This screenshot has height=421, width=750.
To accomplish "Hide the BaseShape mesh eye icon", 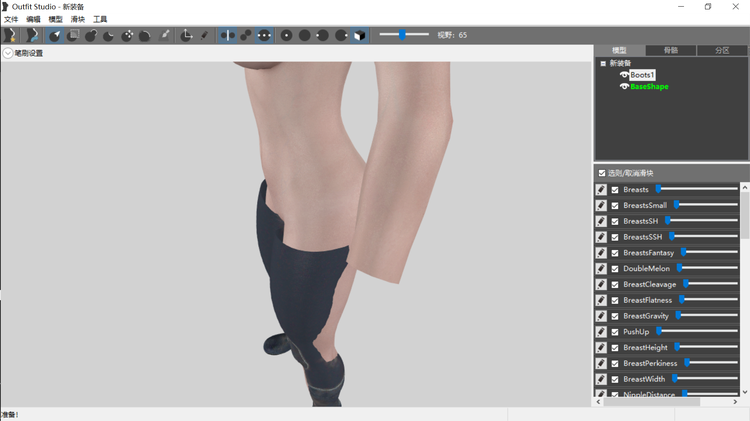I will (624, 86).
